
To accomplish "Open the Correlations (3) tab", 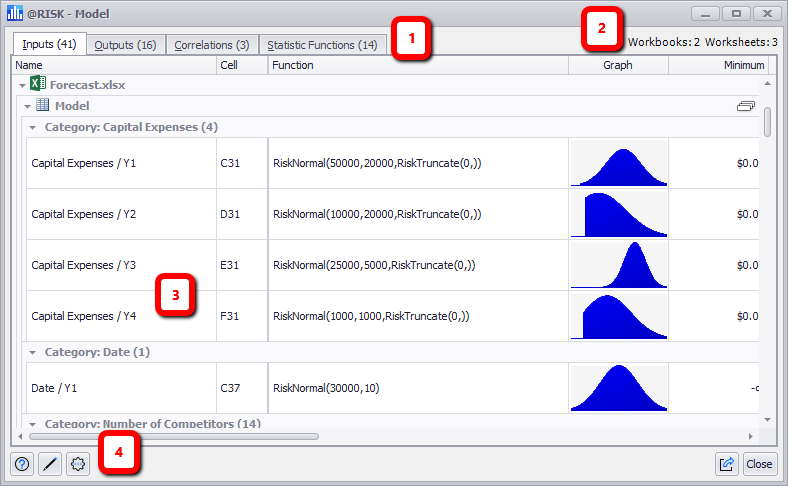I will (211, 45).
